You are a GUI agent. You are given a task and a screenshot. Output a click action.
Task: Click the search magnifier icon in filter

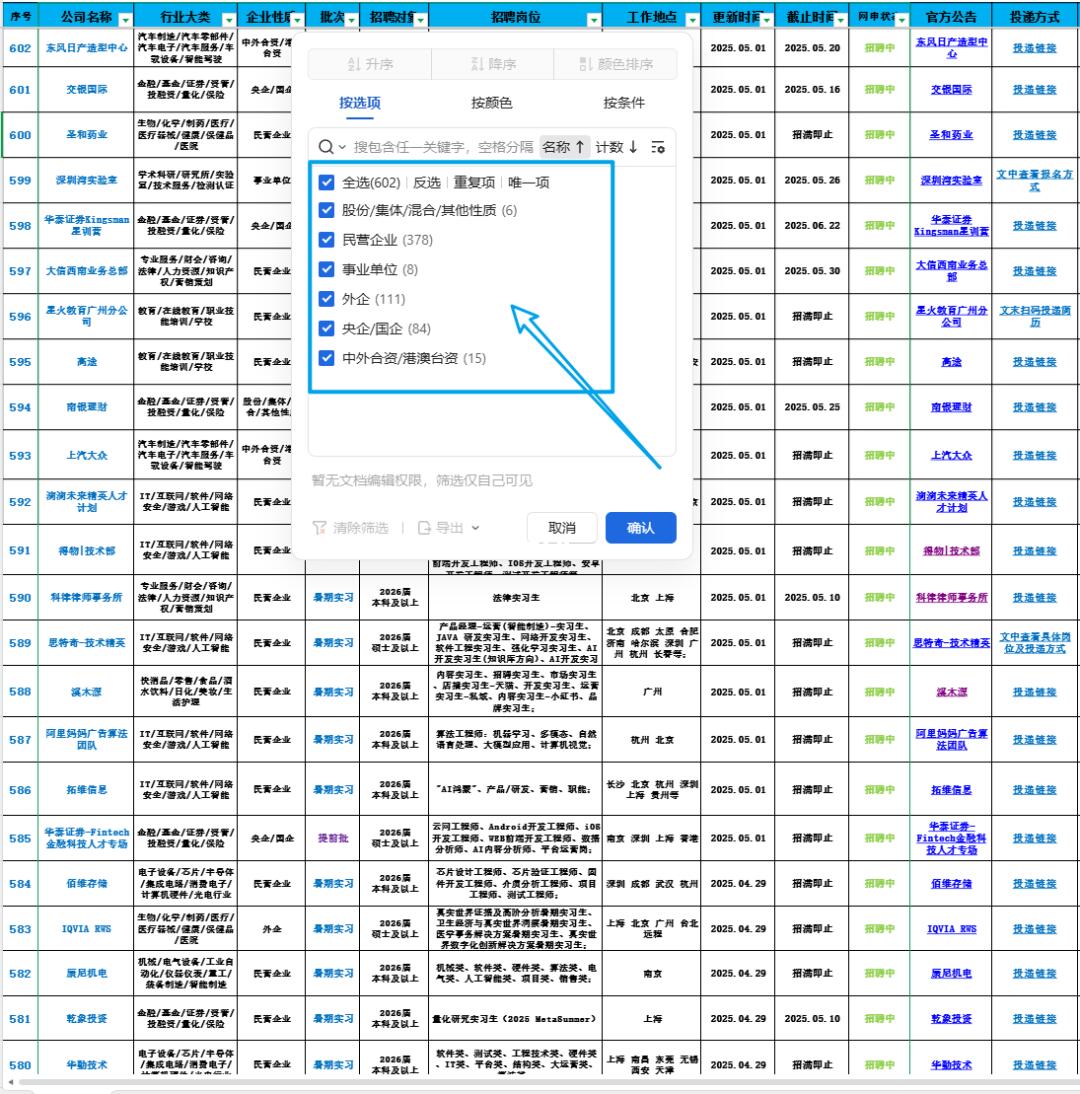326,147
